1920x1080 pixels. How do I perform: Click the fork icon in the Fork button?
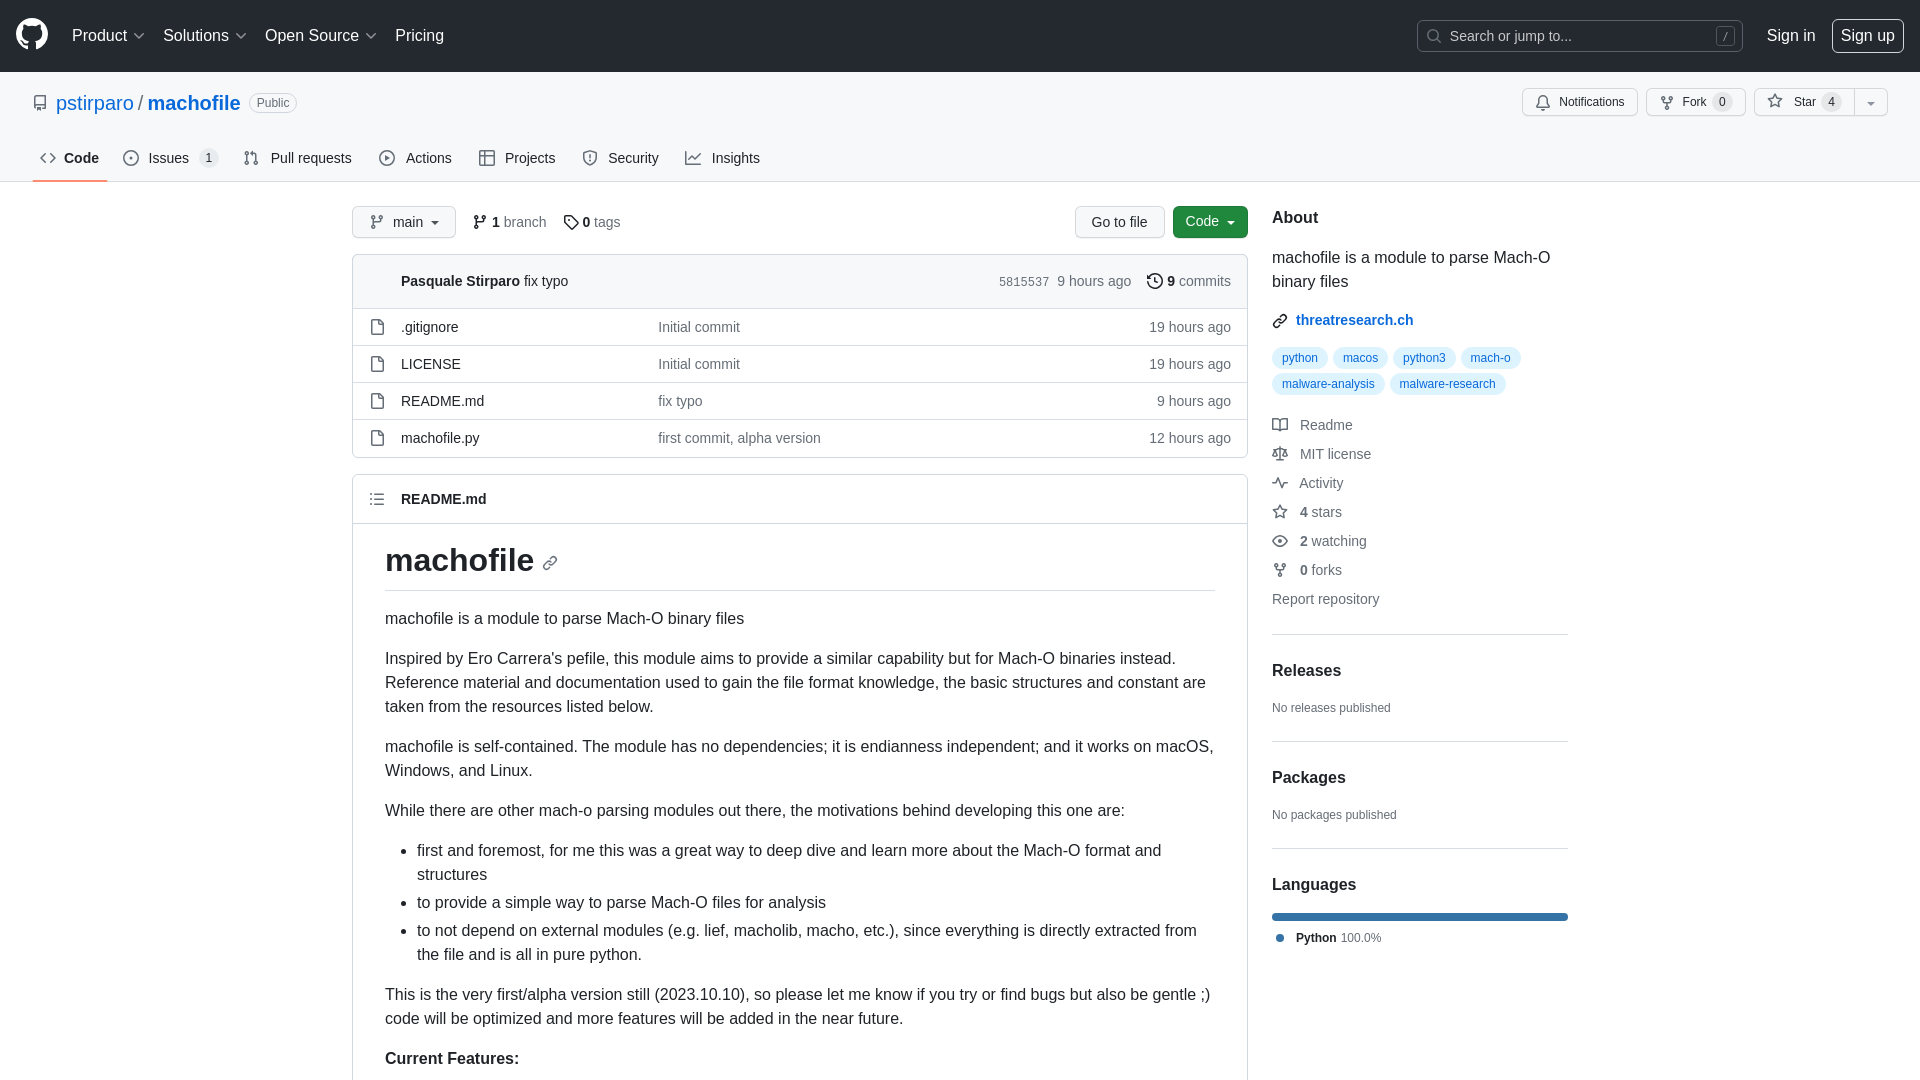click(x=1667, y=103)
